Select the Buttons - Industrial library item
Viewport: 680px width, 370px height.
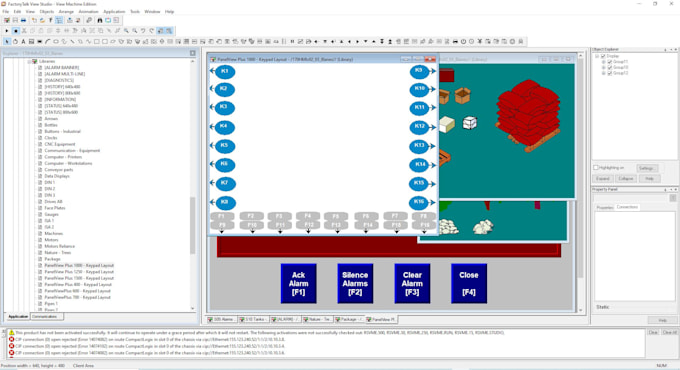point(62,131)
